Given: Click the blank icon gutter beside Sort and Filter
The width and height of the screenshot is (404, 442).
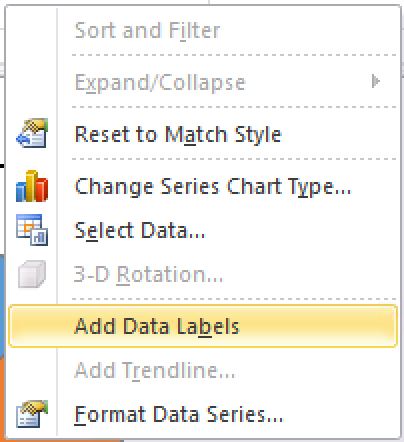Looking at the screenshot, I should 32,30.
